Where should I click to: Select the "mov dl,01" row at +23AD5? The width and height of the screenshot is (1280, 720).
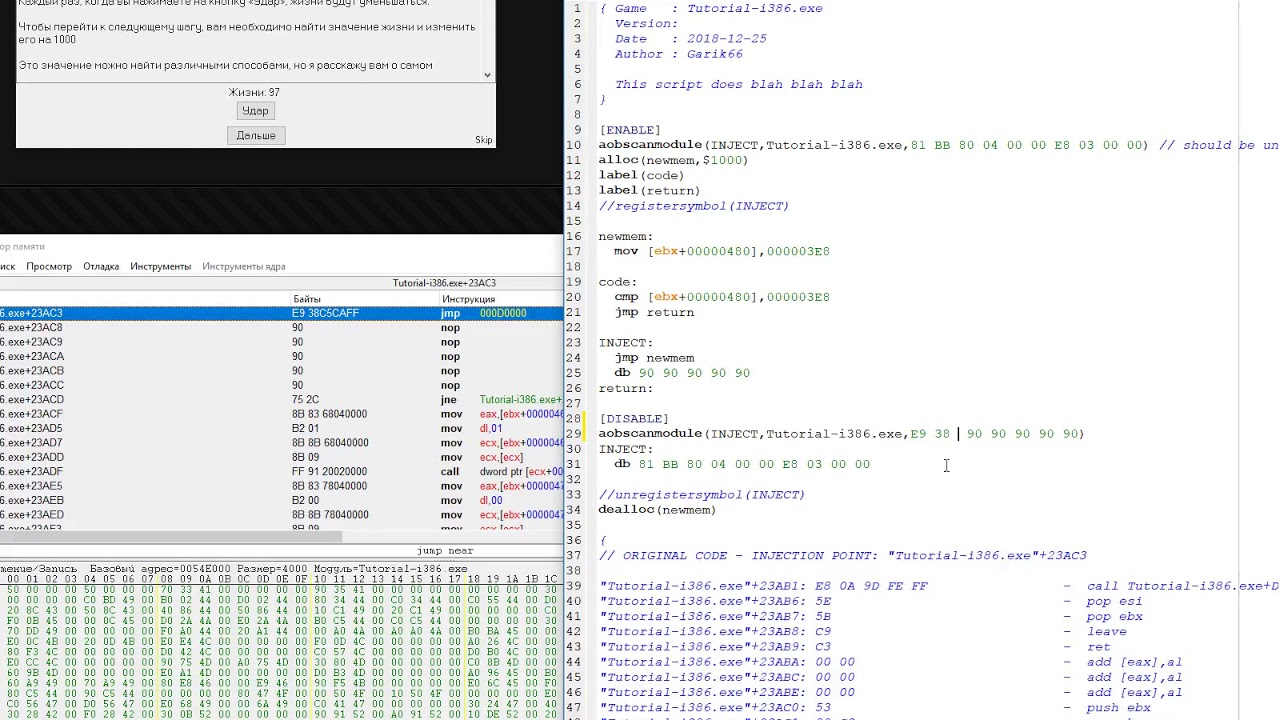[281, 428]
